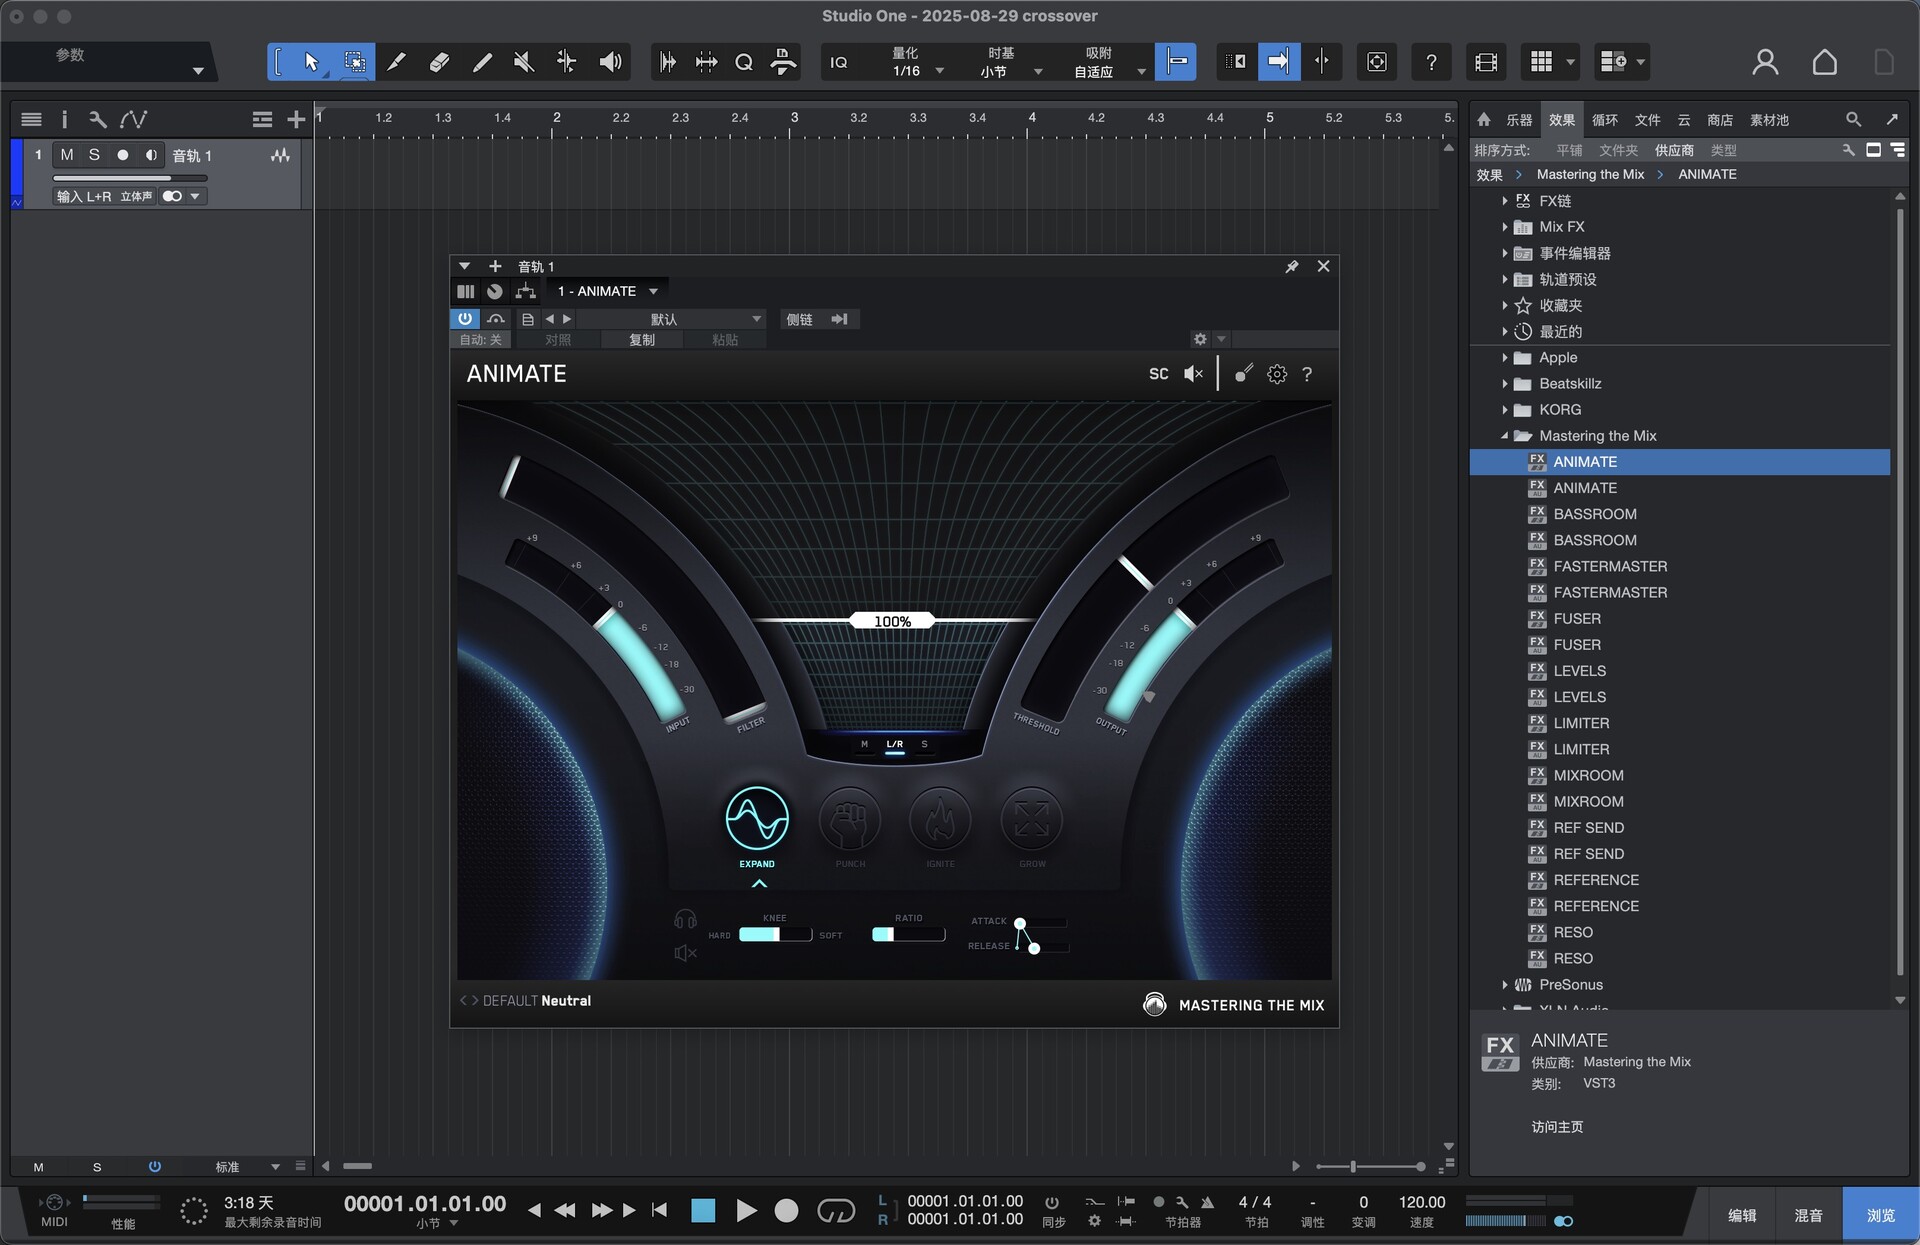Toggle loop playback in transport
Image resolution: width=1920 pixels, height=1245 pixels.
coord(836,1211)
